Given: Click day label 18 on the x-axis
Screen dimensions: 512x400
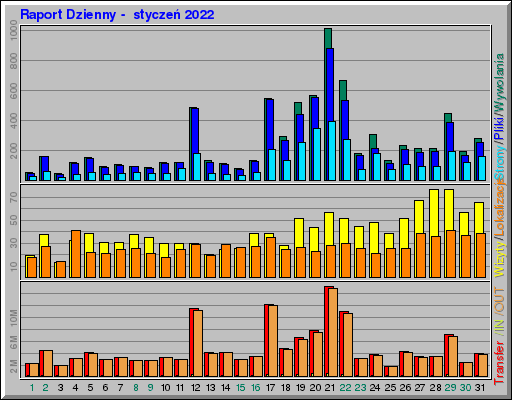Looking at the screenshot, I should tap(286, 388).
